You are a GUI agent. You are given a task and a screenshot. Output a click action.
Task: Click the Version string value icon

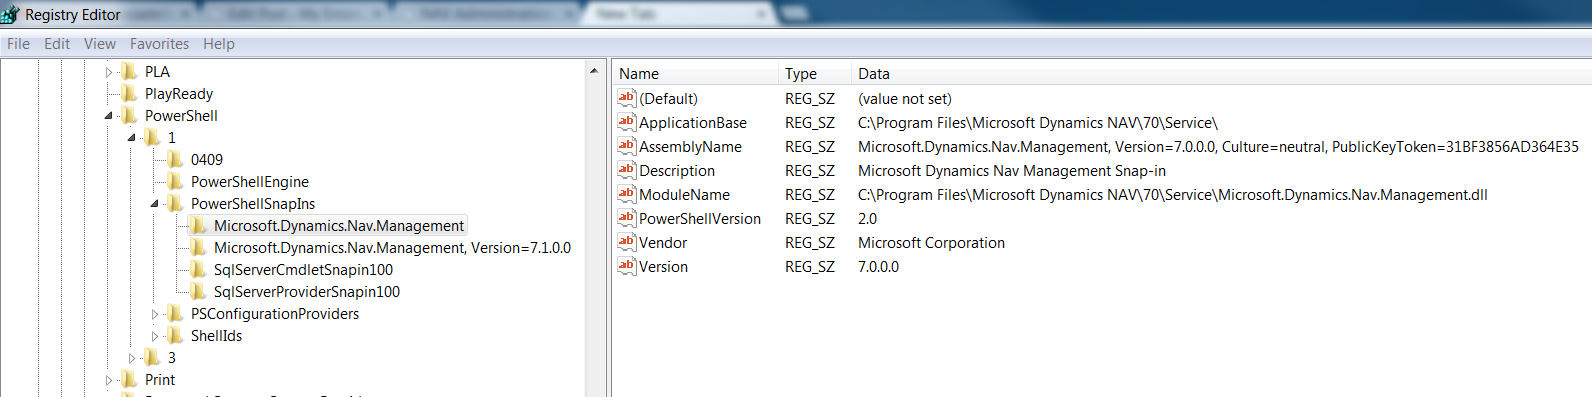pos(627,266)
